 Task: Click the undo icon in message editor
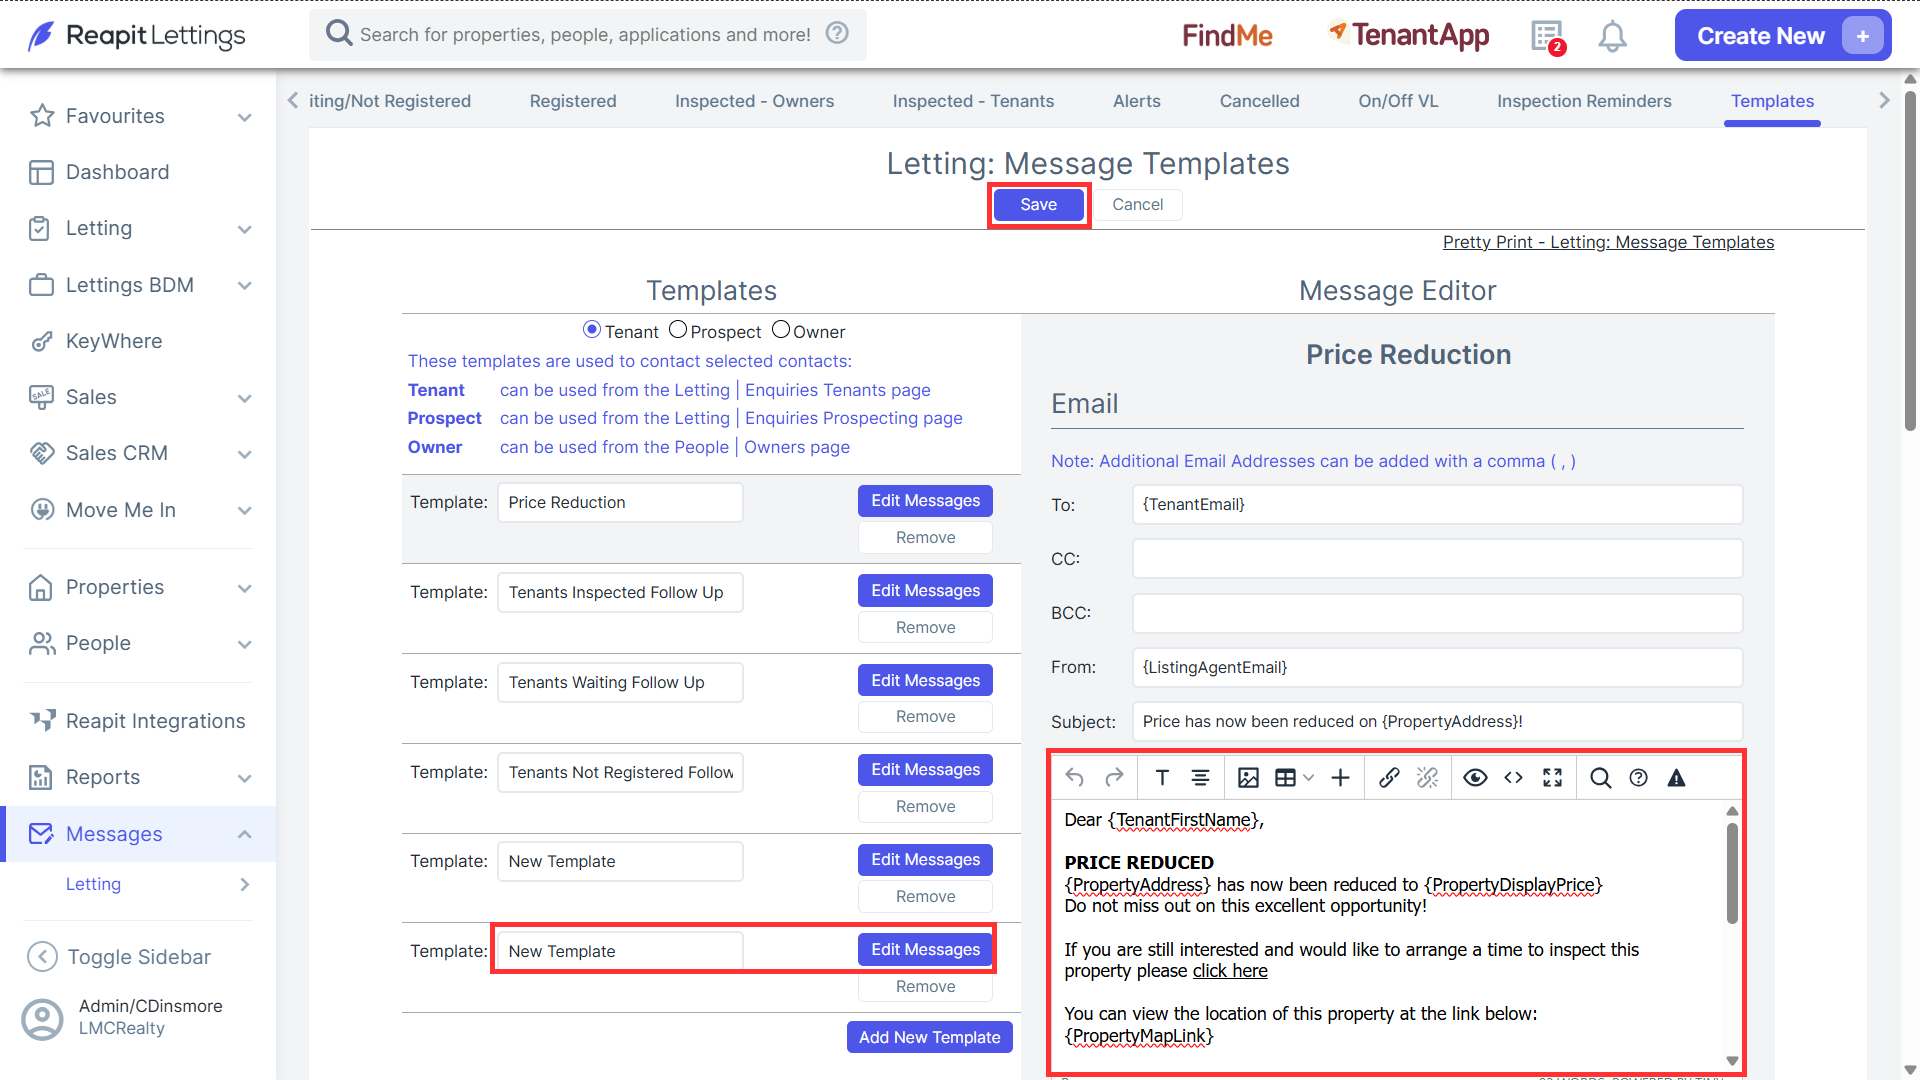(1075, 778)
